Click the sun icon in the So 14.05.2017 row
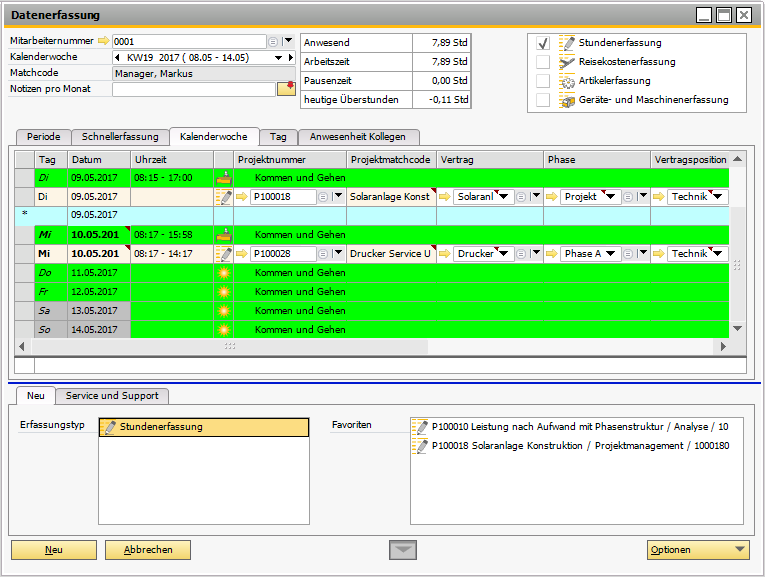This screenshot has height=577, width=765. pyautogui.click(x=224, y=330)
